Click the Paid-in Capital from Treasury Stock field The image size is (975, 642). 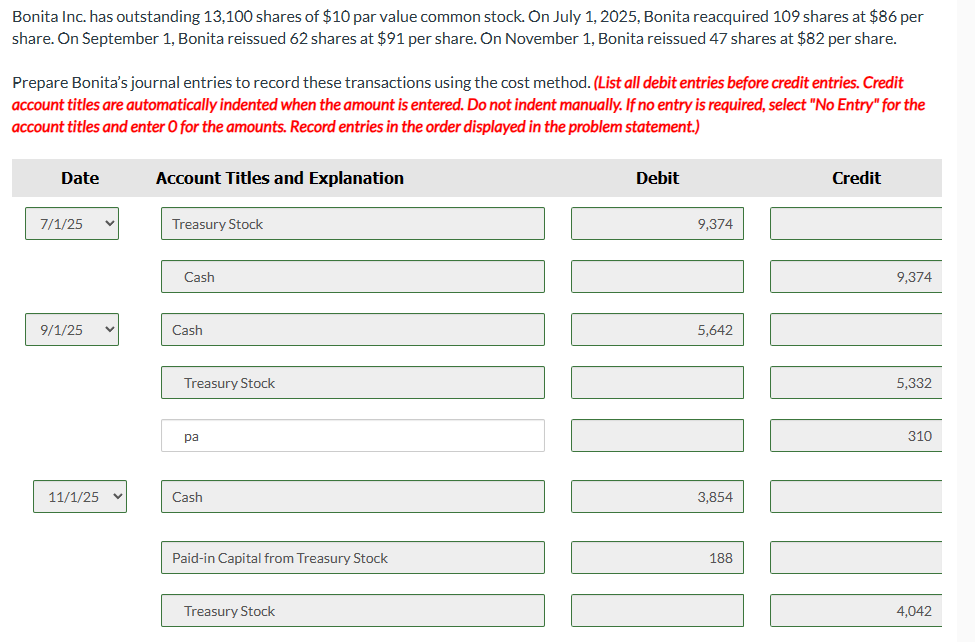coord(353,557)
